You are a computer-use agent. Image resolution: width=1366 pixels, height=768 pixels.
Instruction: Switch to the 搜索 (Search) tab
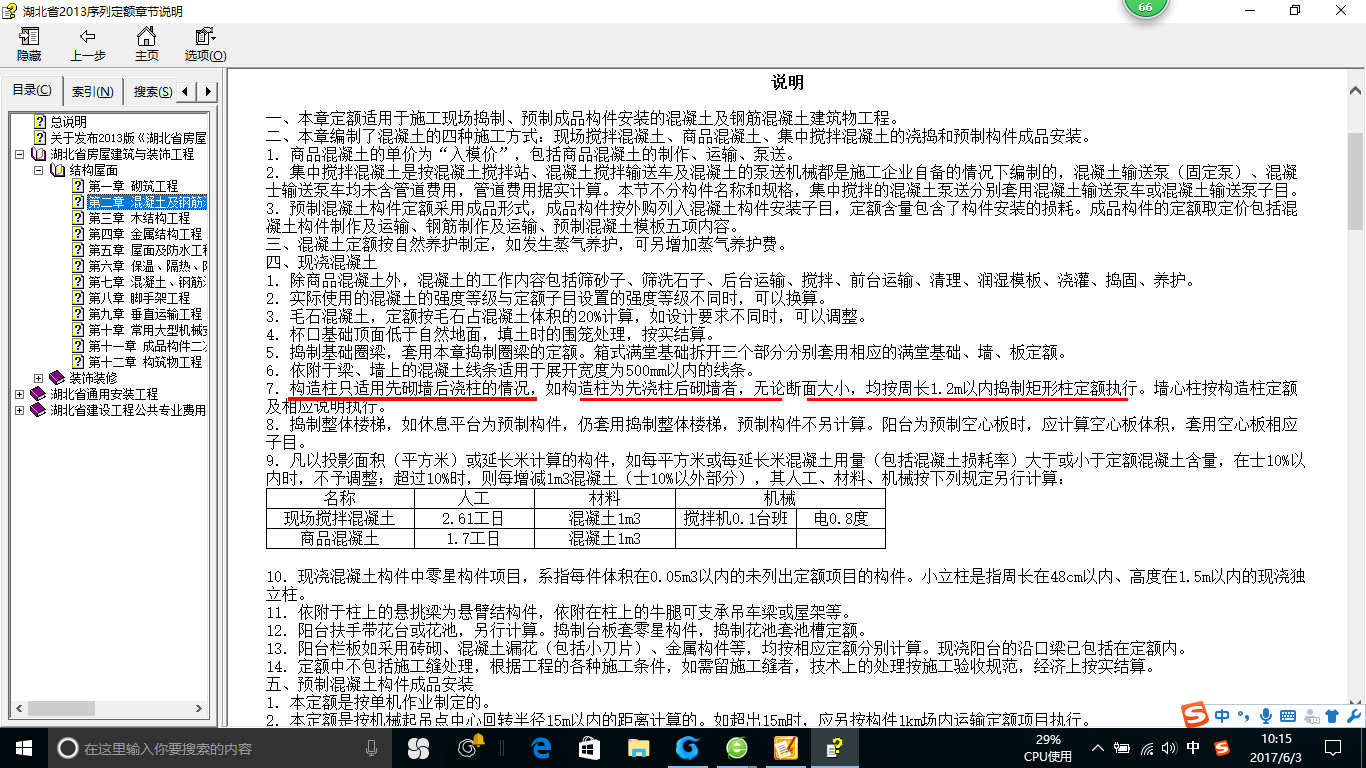tap(153, 92)
